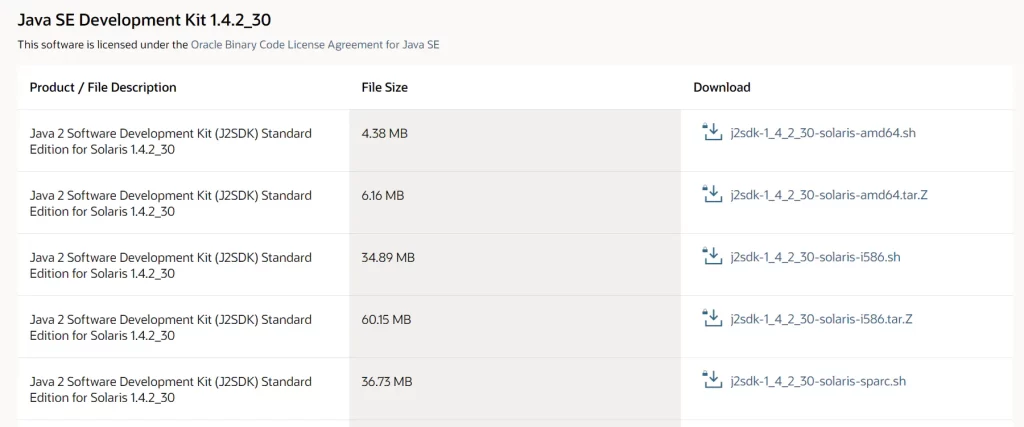This screenshot has width=1024, height=427.
Task: Select the 34.89 MB file size cell
Action: coord(515,264)
